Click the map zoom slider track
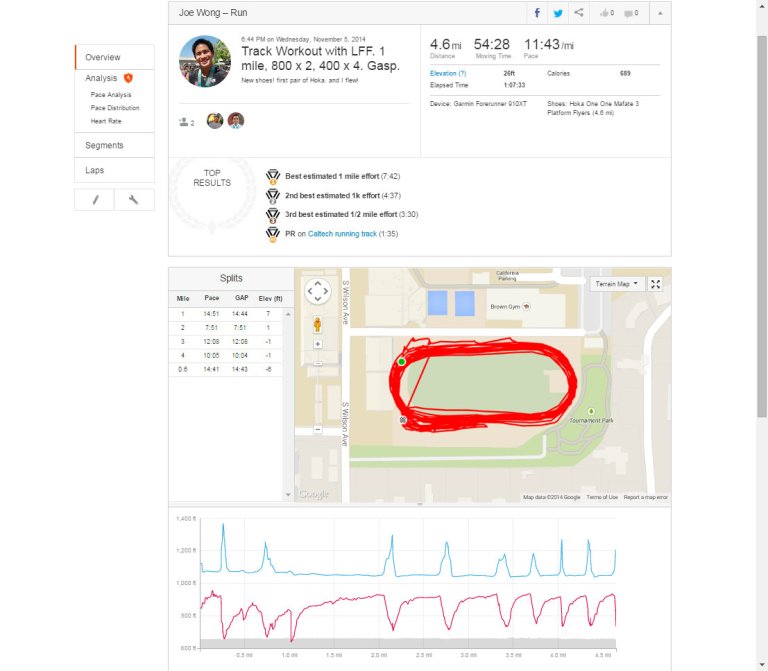 [x=318, y=392]
